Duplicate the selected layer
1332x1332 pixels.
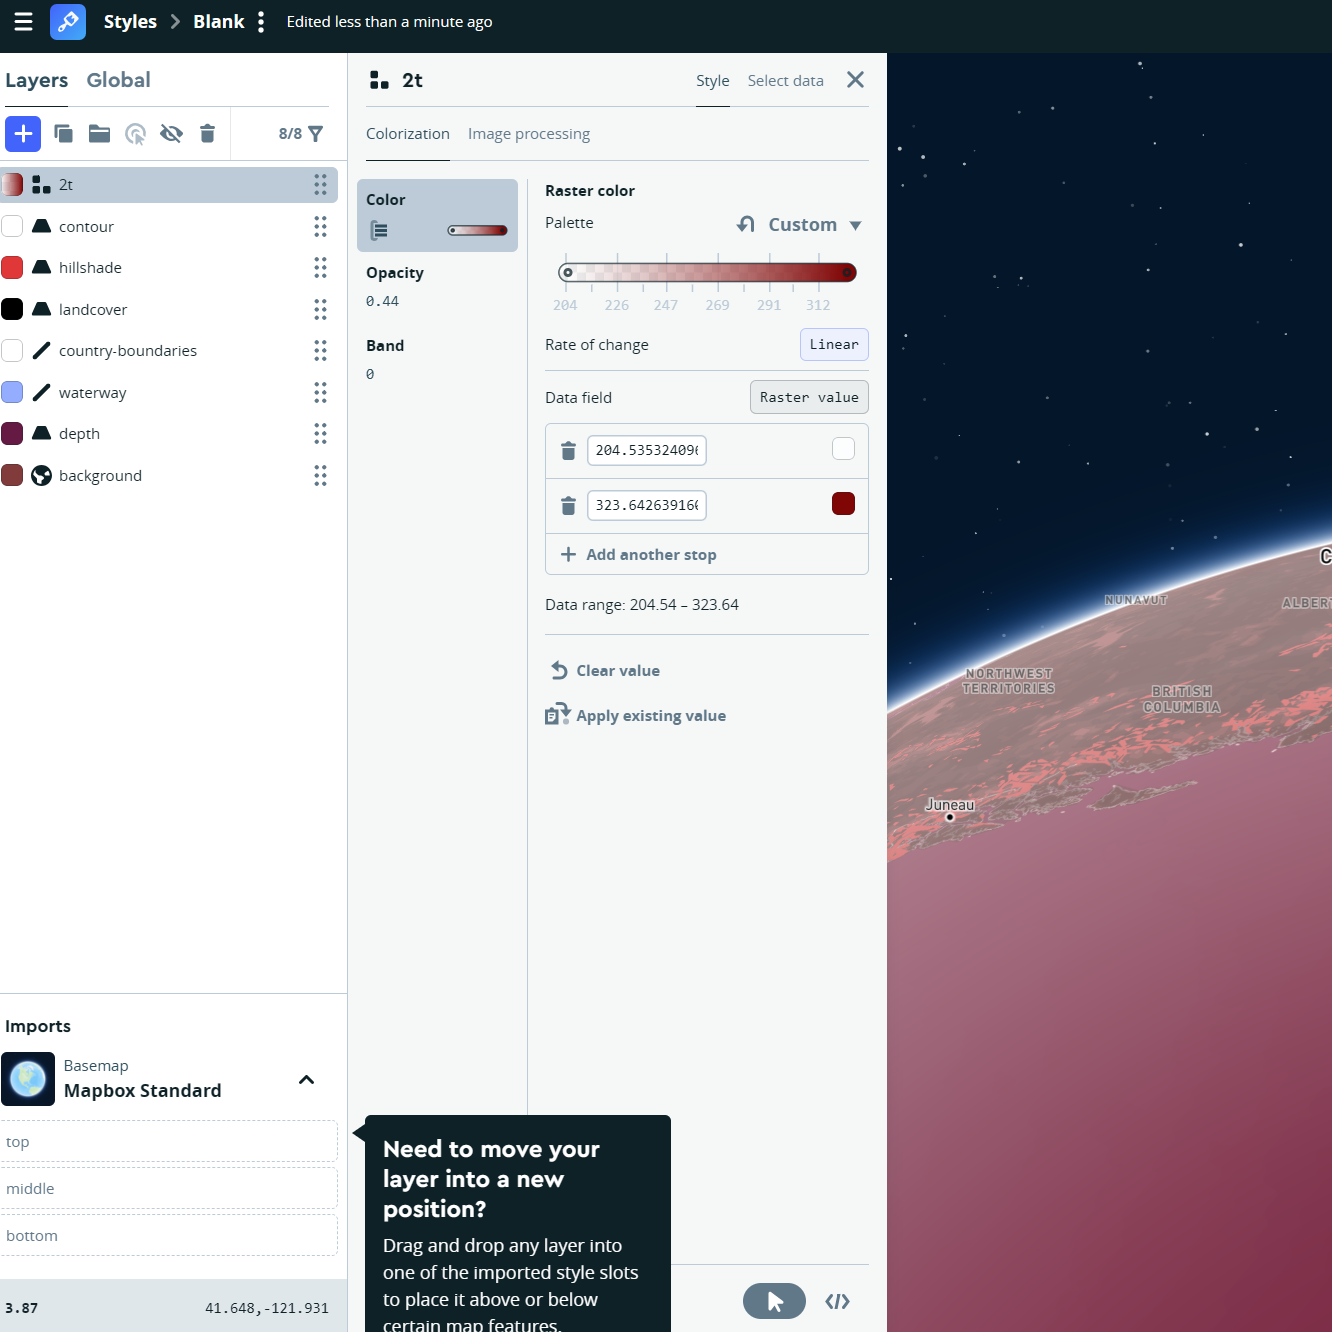coord(63,133)
